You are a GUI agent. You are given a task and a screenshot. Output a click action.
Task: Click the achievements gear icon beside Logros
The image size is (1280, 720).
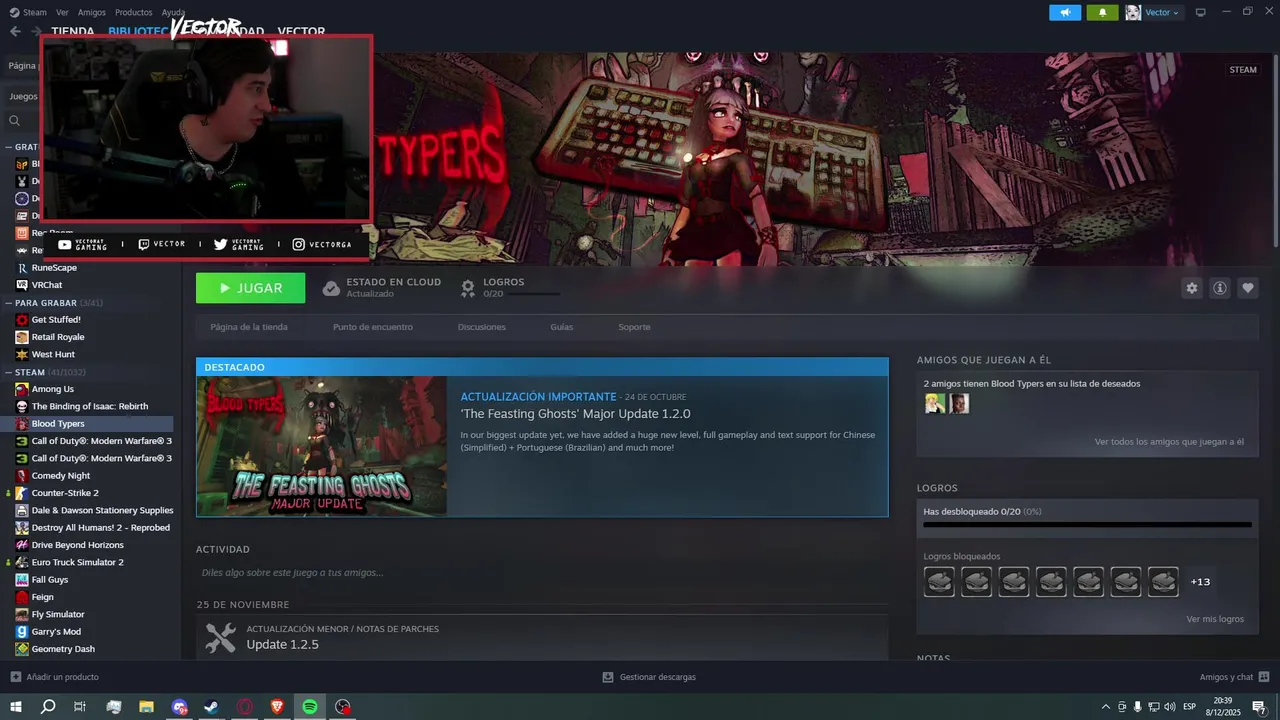pos(467,288)
